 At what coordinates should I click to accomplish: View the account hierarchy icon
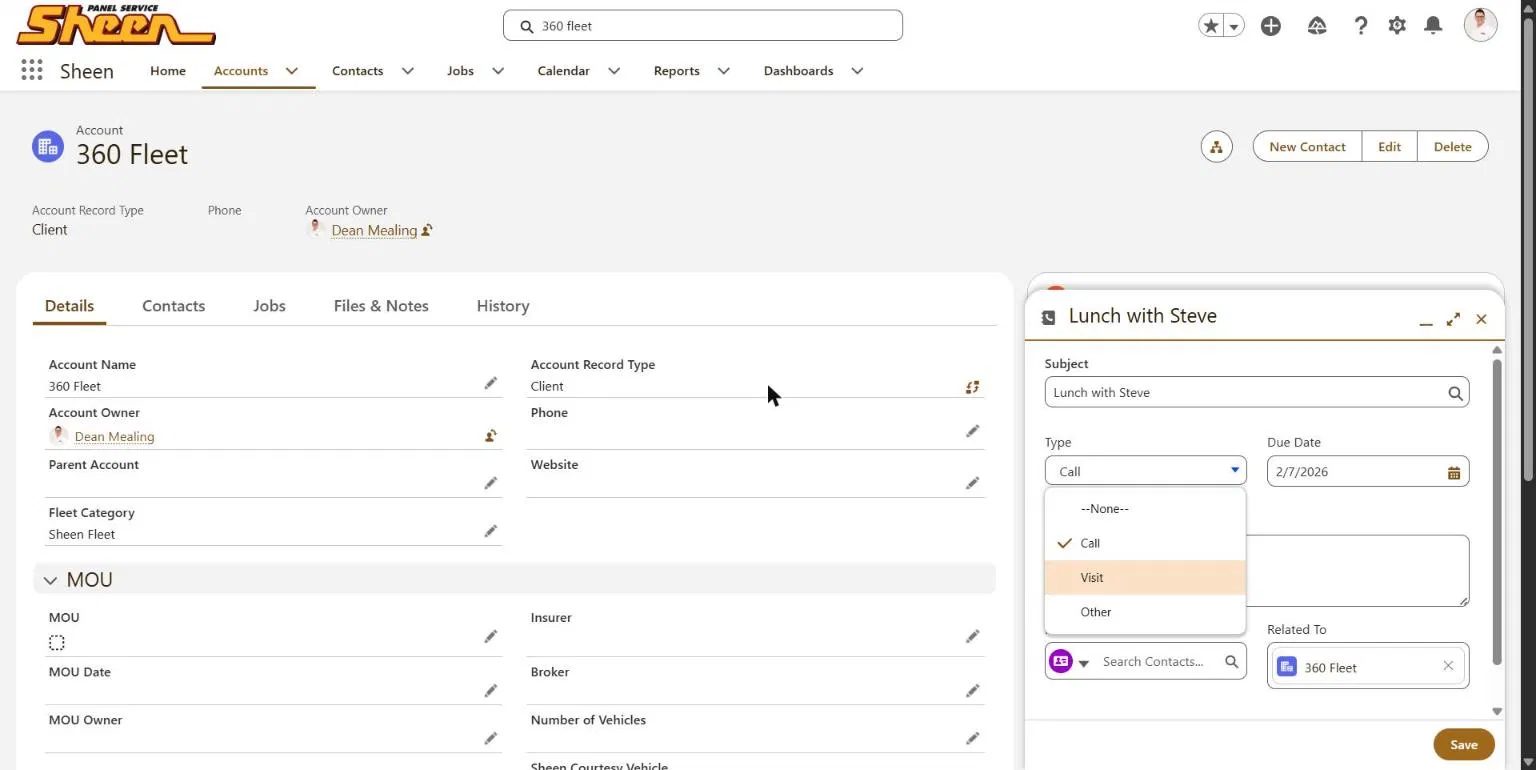pyautogui.click(x=1216, y=147)
